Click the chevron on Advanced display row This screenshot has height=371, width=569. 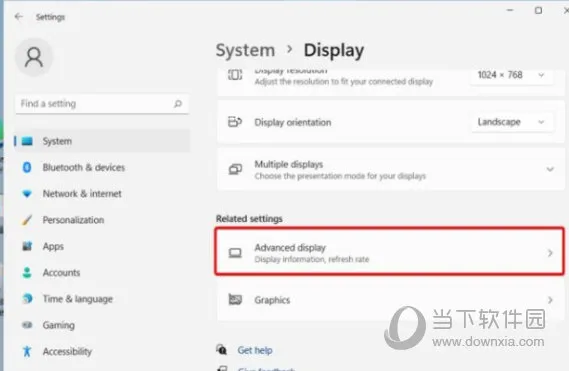tap(550, 253)
